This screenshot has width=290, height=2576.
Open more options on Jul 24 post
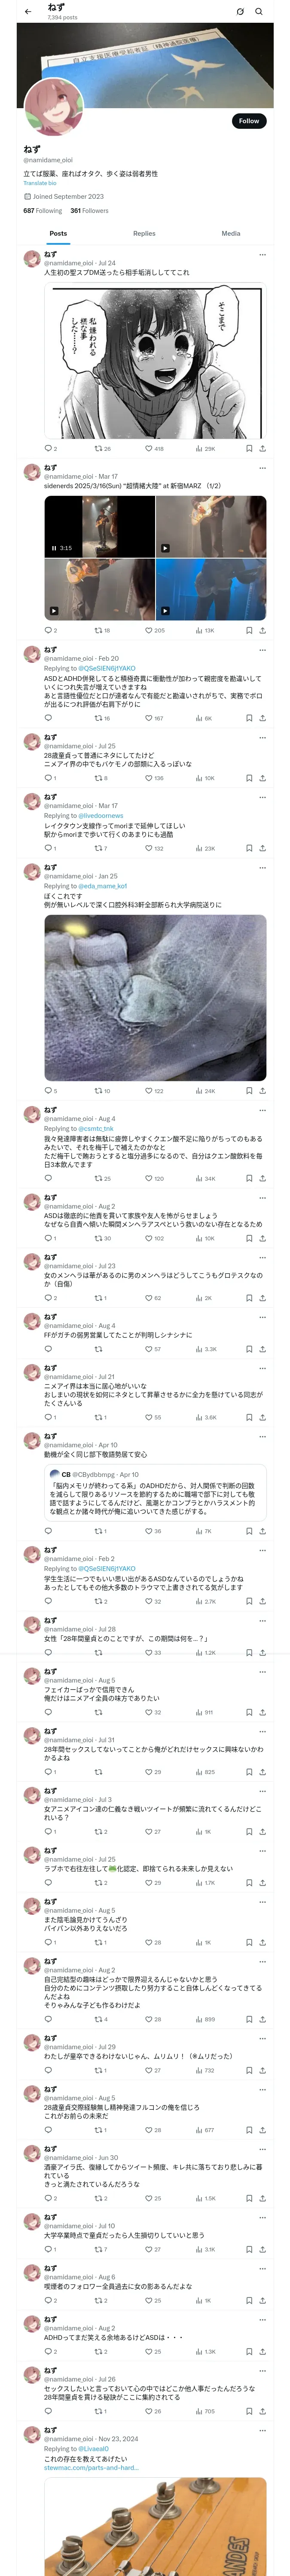[x=262, y=254]
